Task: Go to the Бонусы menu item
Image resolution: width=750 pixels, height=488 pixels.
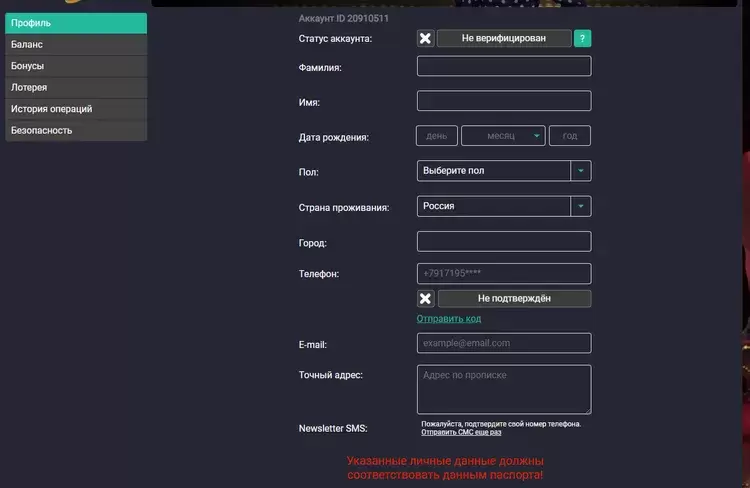Action: [x=76, y=66]
